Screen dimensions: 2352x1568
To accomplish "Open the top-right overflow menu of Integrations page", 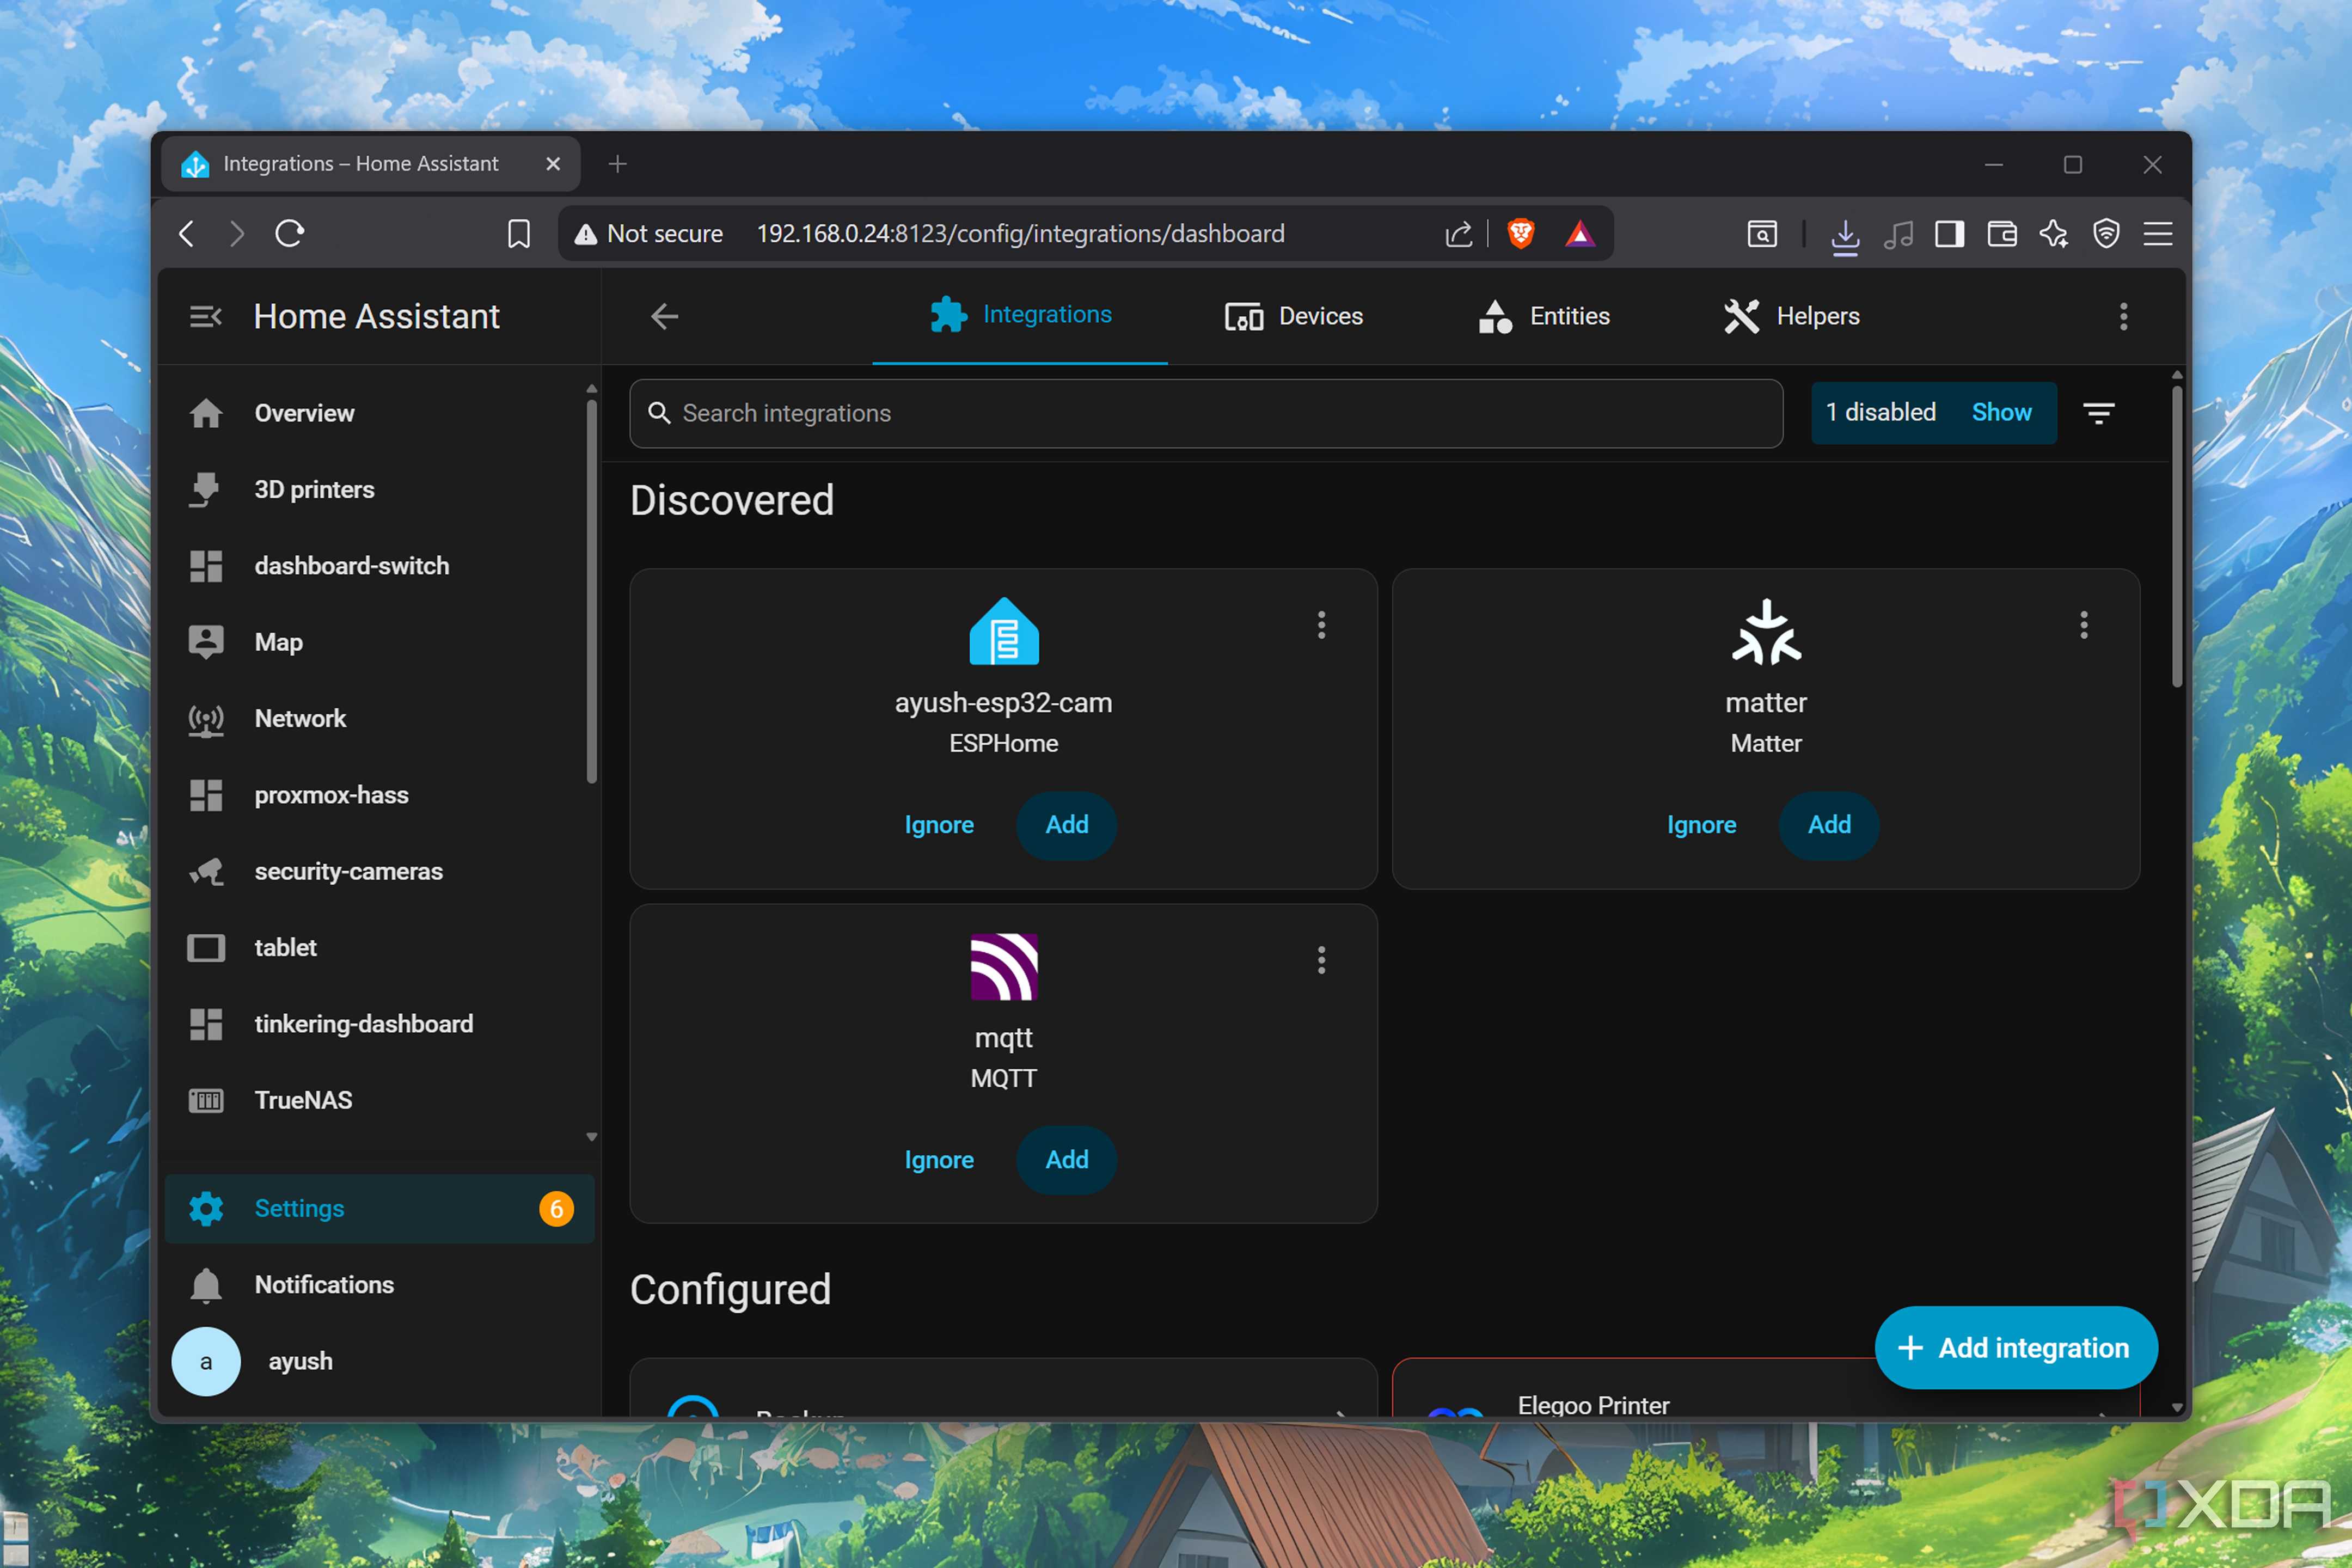I will (2124, 317).
